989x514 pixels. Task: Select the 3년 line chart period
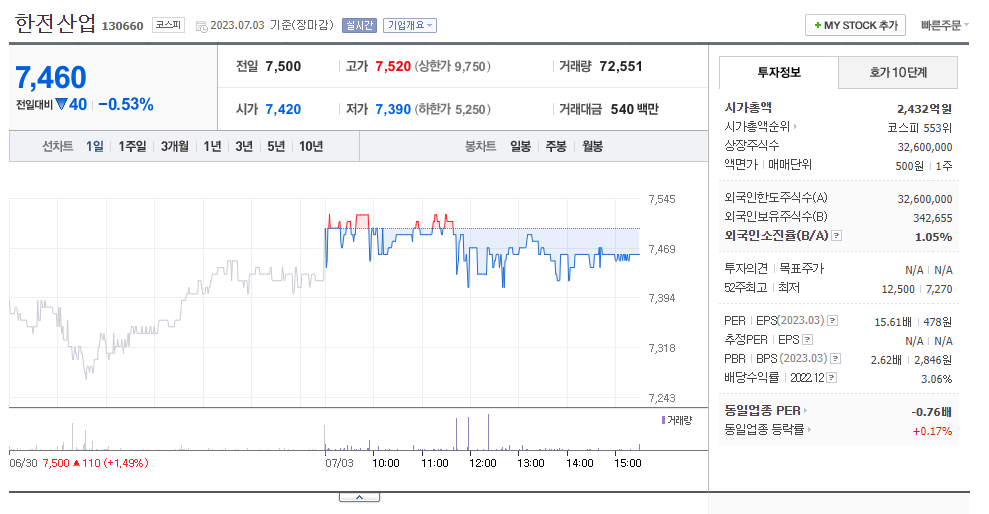(244, 146)
